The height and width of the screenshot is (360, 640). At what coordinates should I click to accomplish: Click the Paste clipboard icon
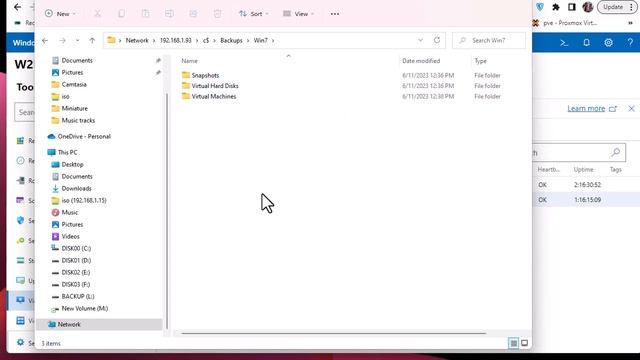tap(145, 14)
